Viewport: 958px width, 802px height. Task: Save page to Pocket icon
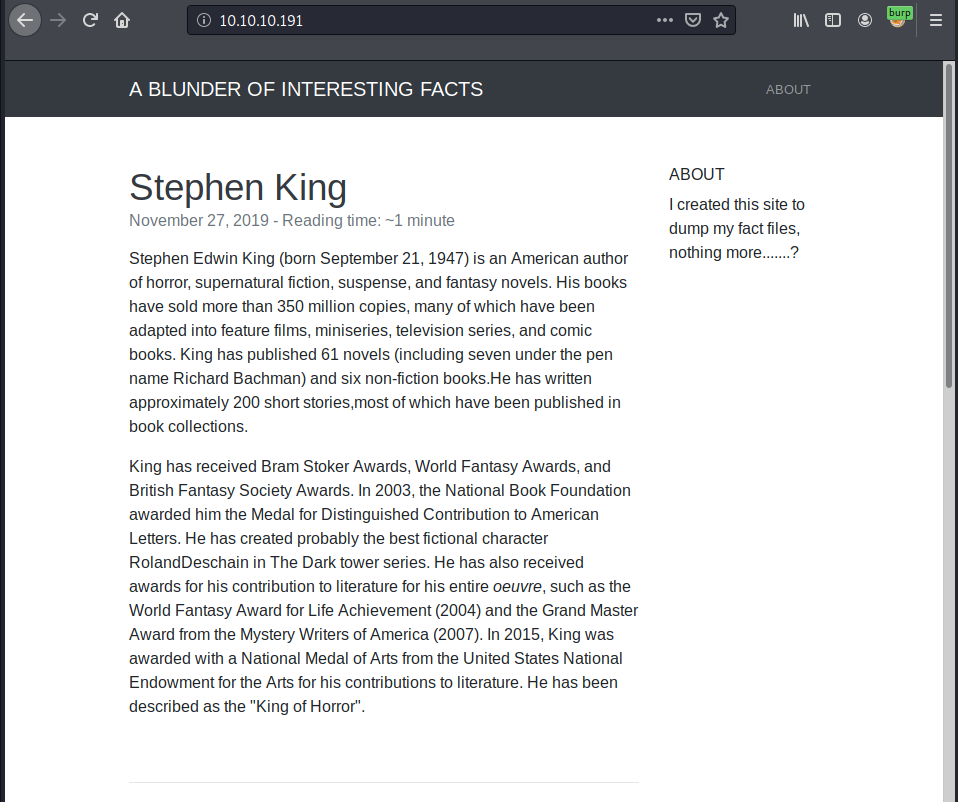click(x=693, y=20)
